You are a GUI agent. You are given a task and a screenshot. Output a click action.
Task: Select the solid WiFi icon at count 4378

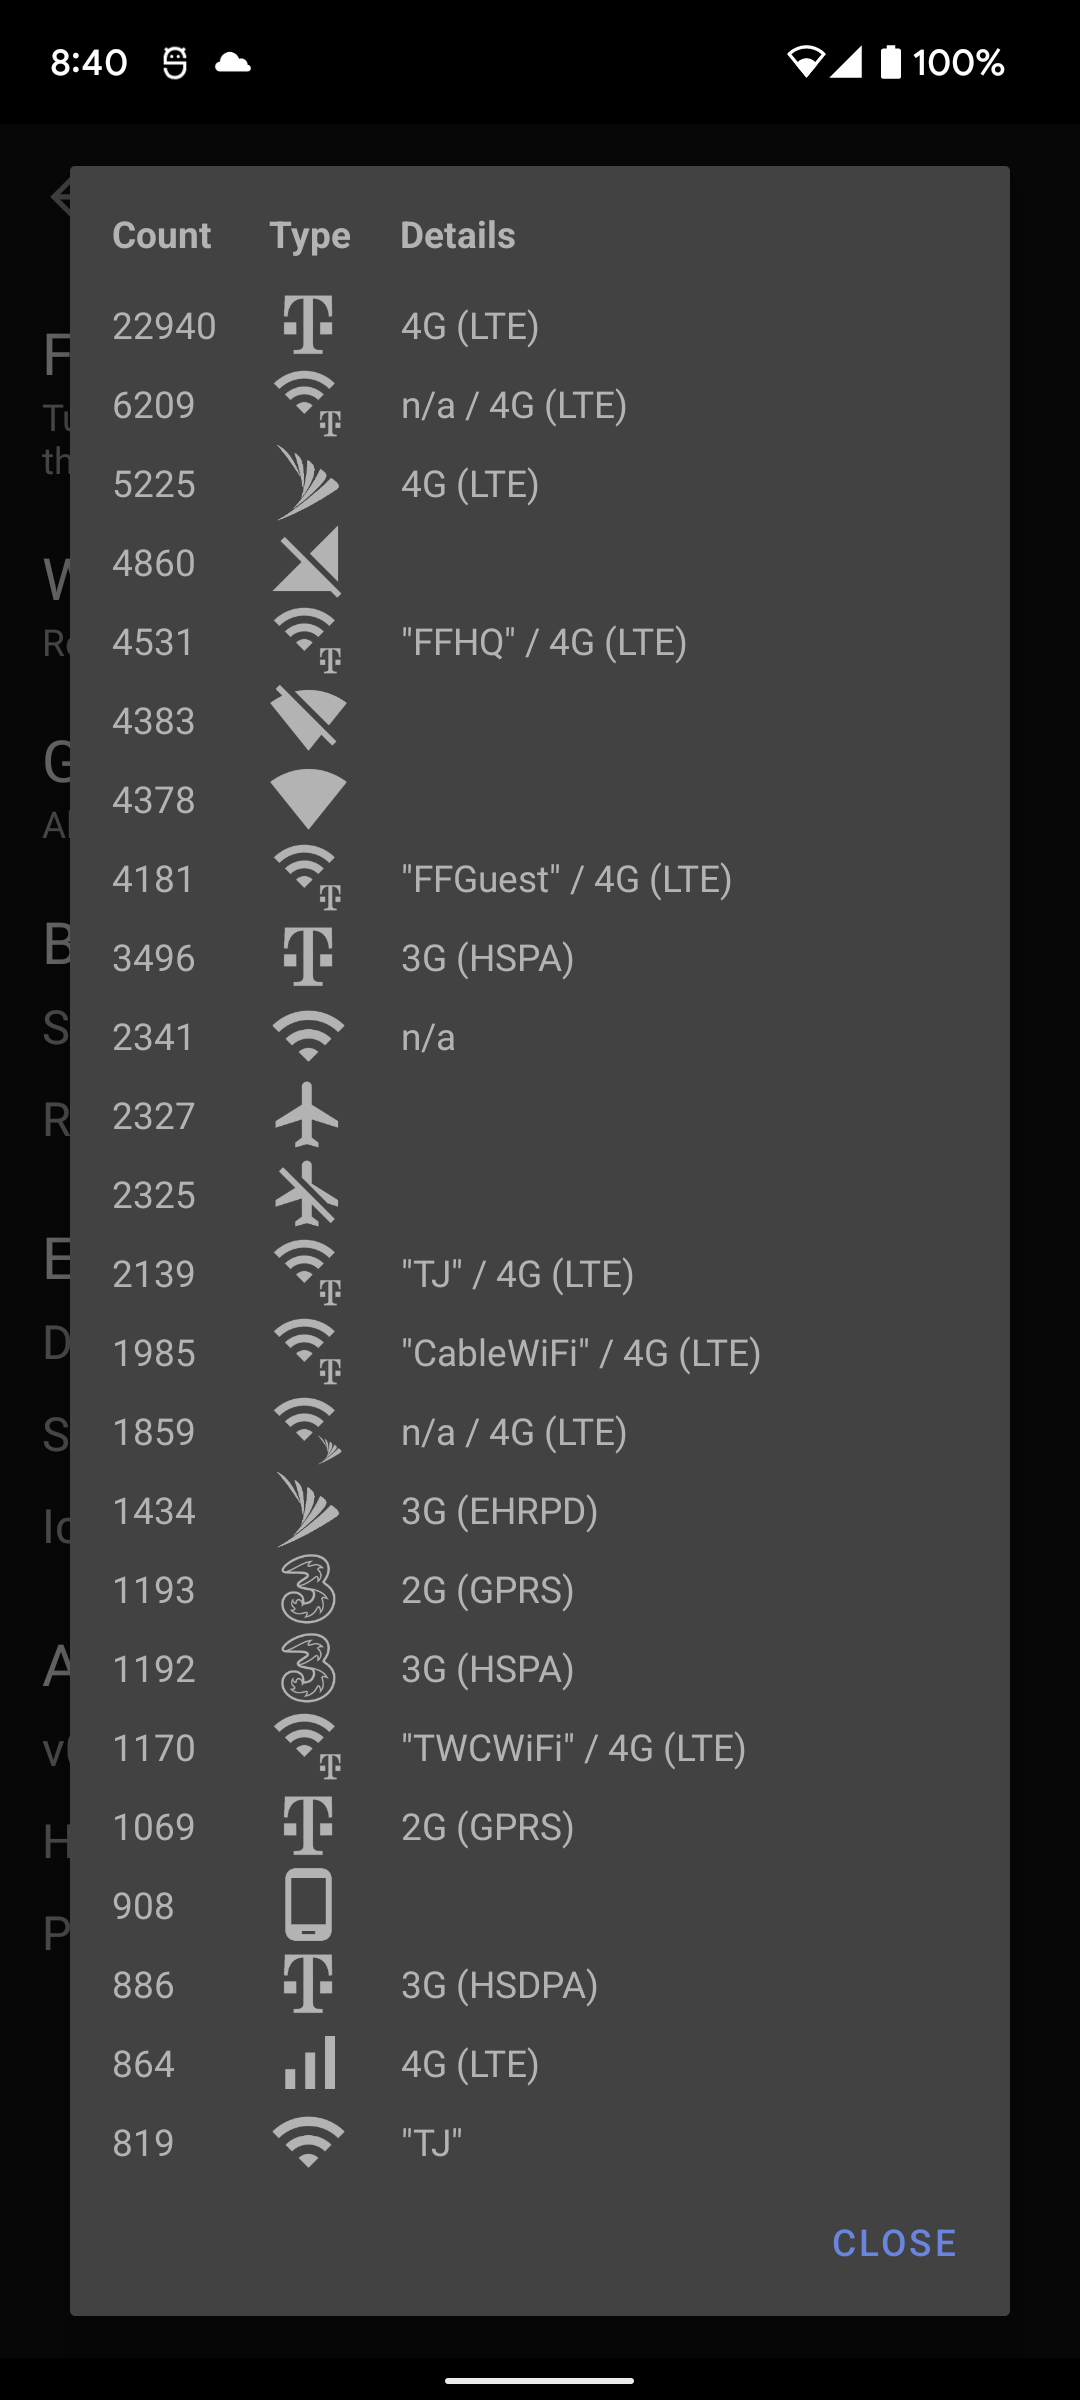pyautogui.click(x=308, y=799)
